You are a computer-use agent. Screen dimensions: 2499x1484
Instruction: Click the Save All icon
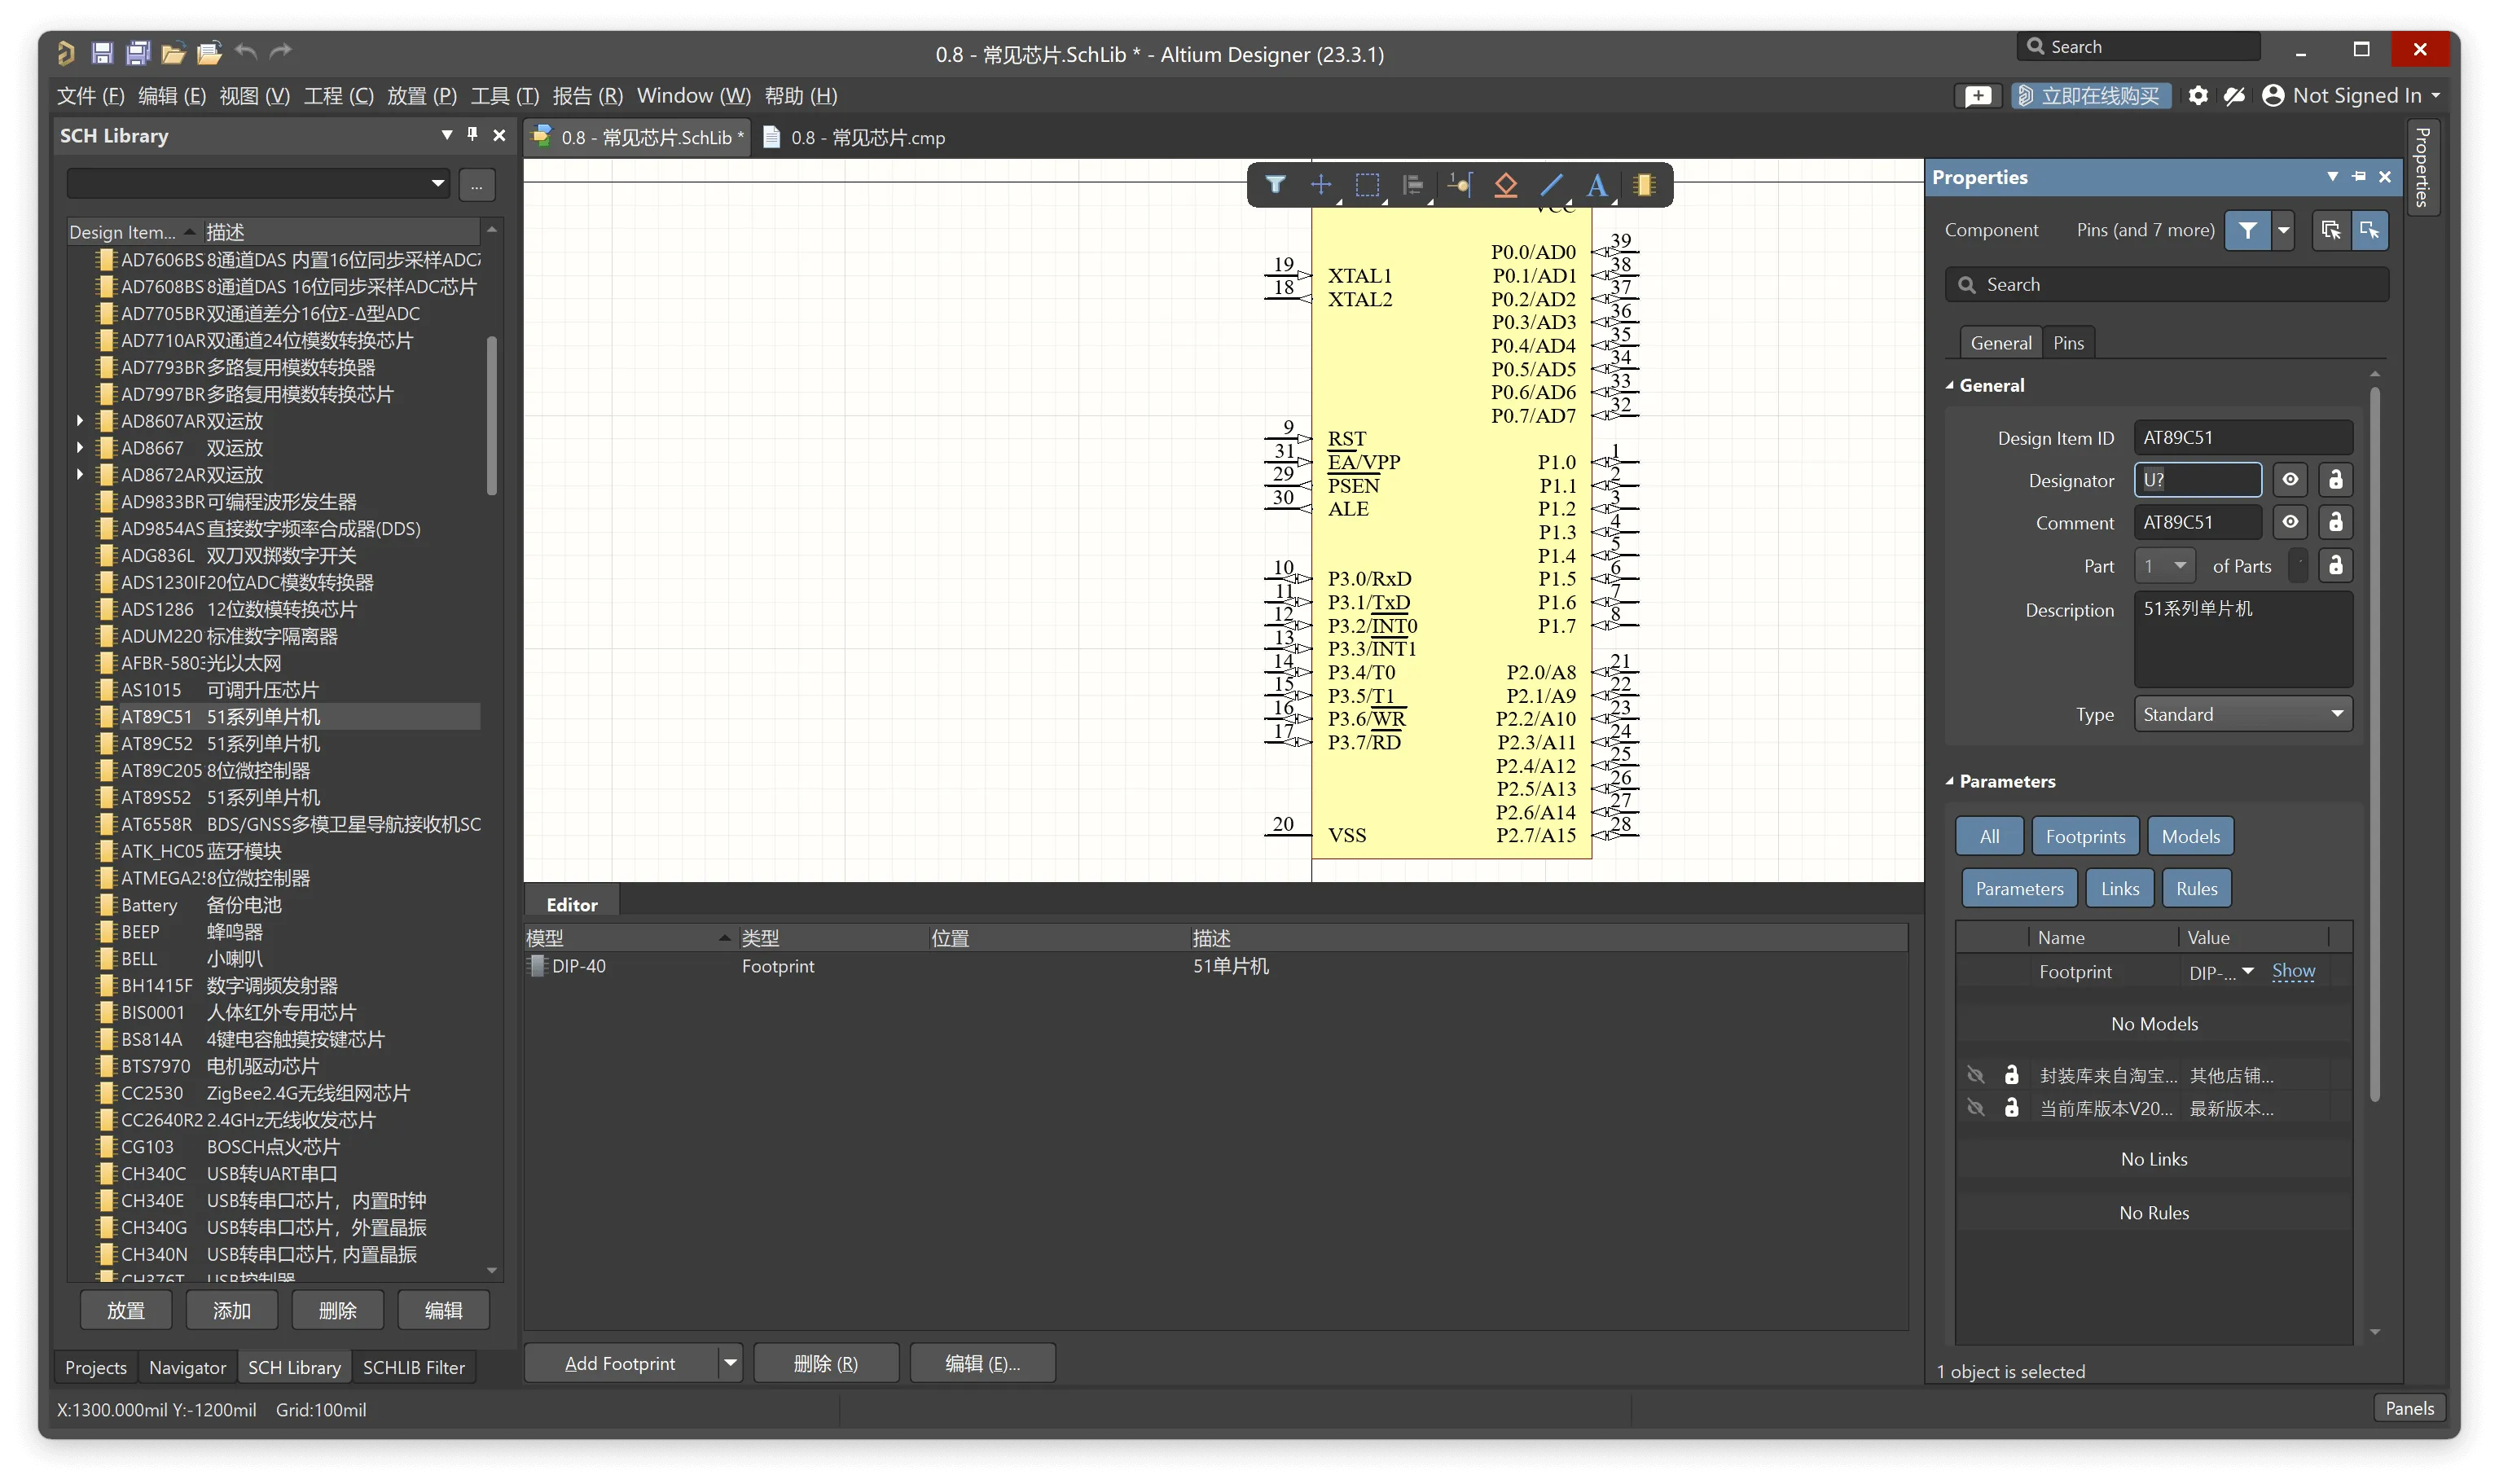tap(138, 52)
